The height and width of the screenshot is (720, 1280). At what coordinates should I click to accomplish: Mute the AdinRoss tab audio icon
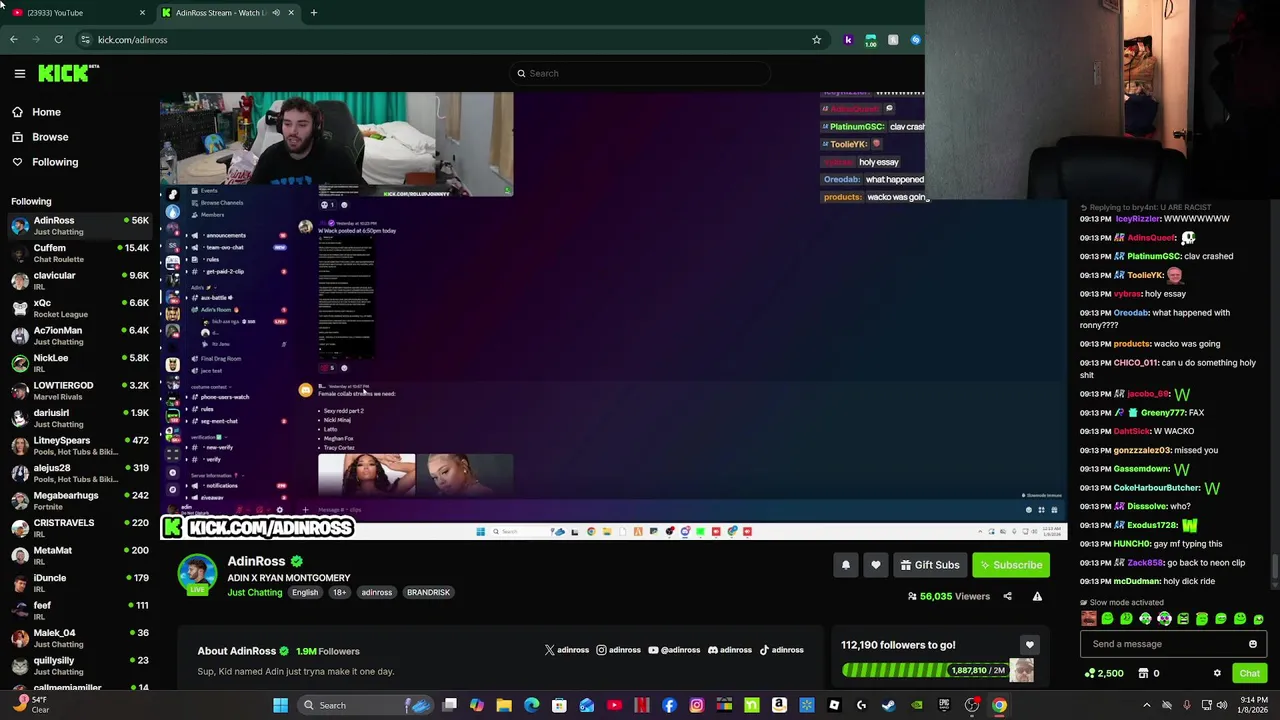tap(276, 12)
